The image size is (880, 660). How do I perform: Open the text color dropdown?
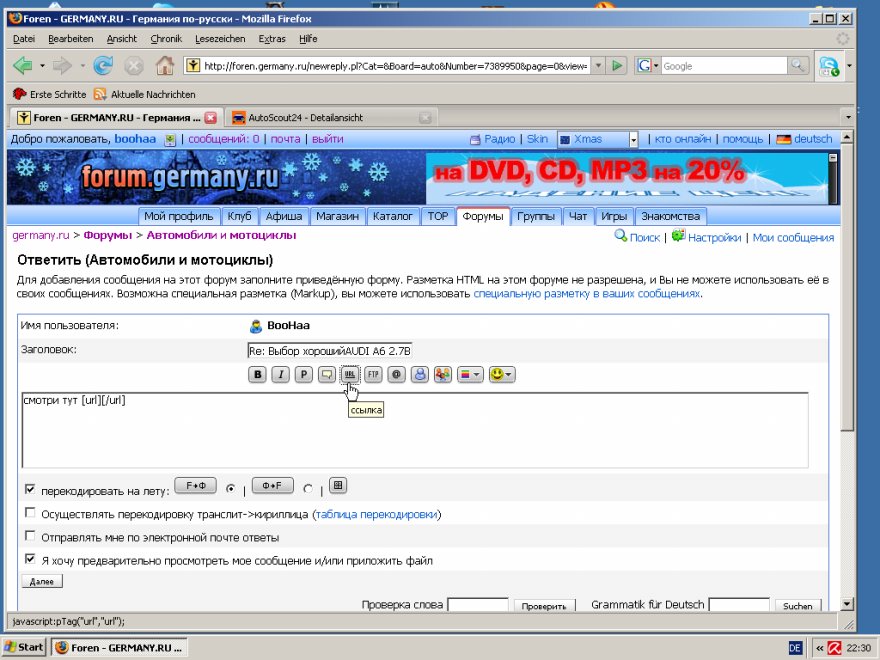(x=470, y=374)
